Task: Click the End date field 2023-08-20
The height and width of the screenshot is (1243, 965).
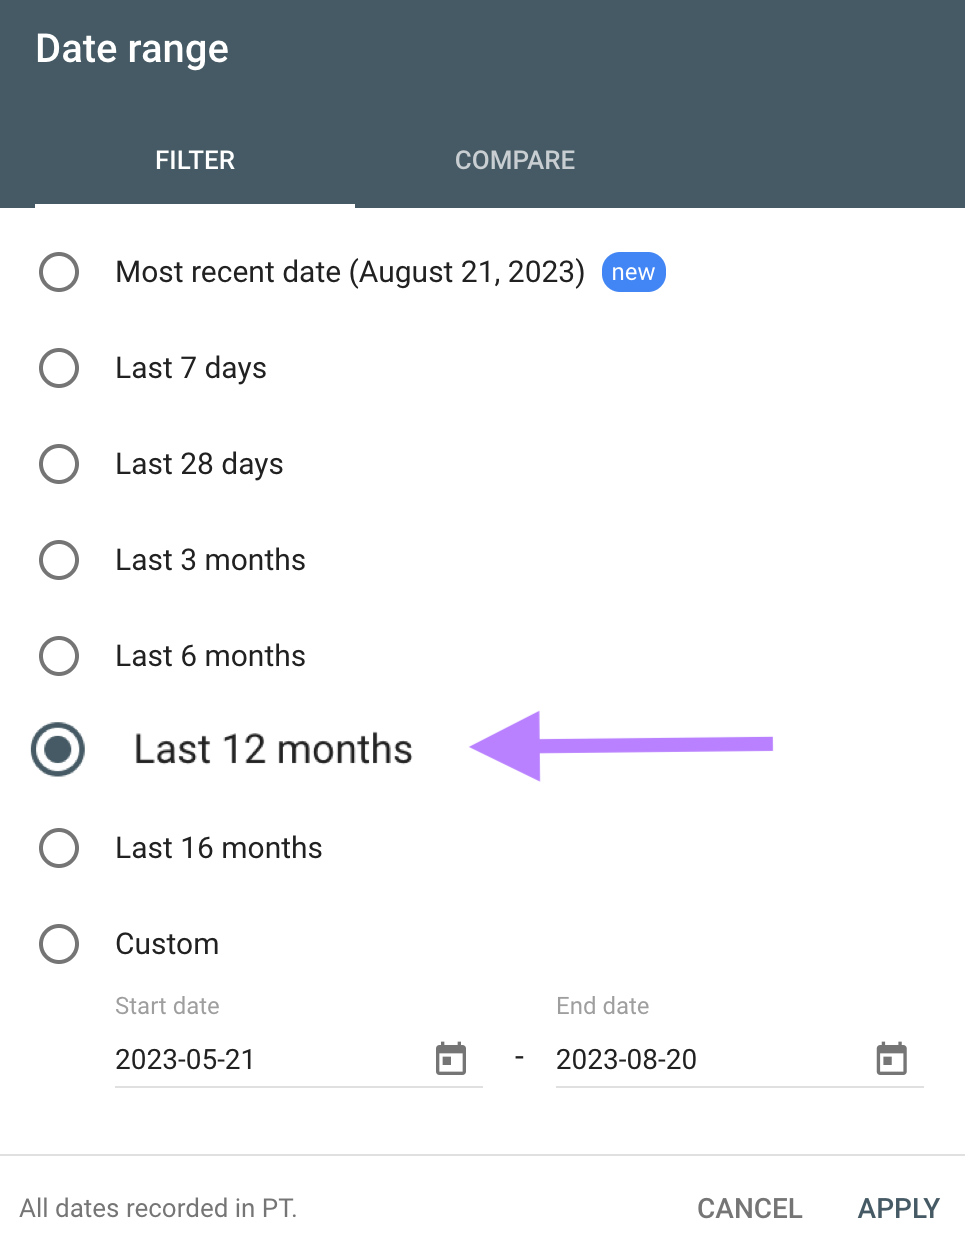Action: click(739, 1059)
